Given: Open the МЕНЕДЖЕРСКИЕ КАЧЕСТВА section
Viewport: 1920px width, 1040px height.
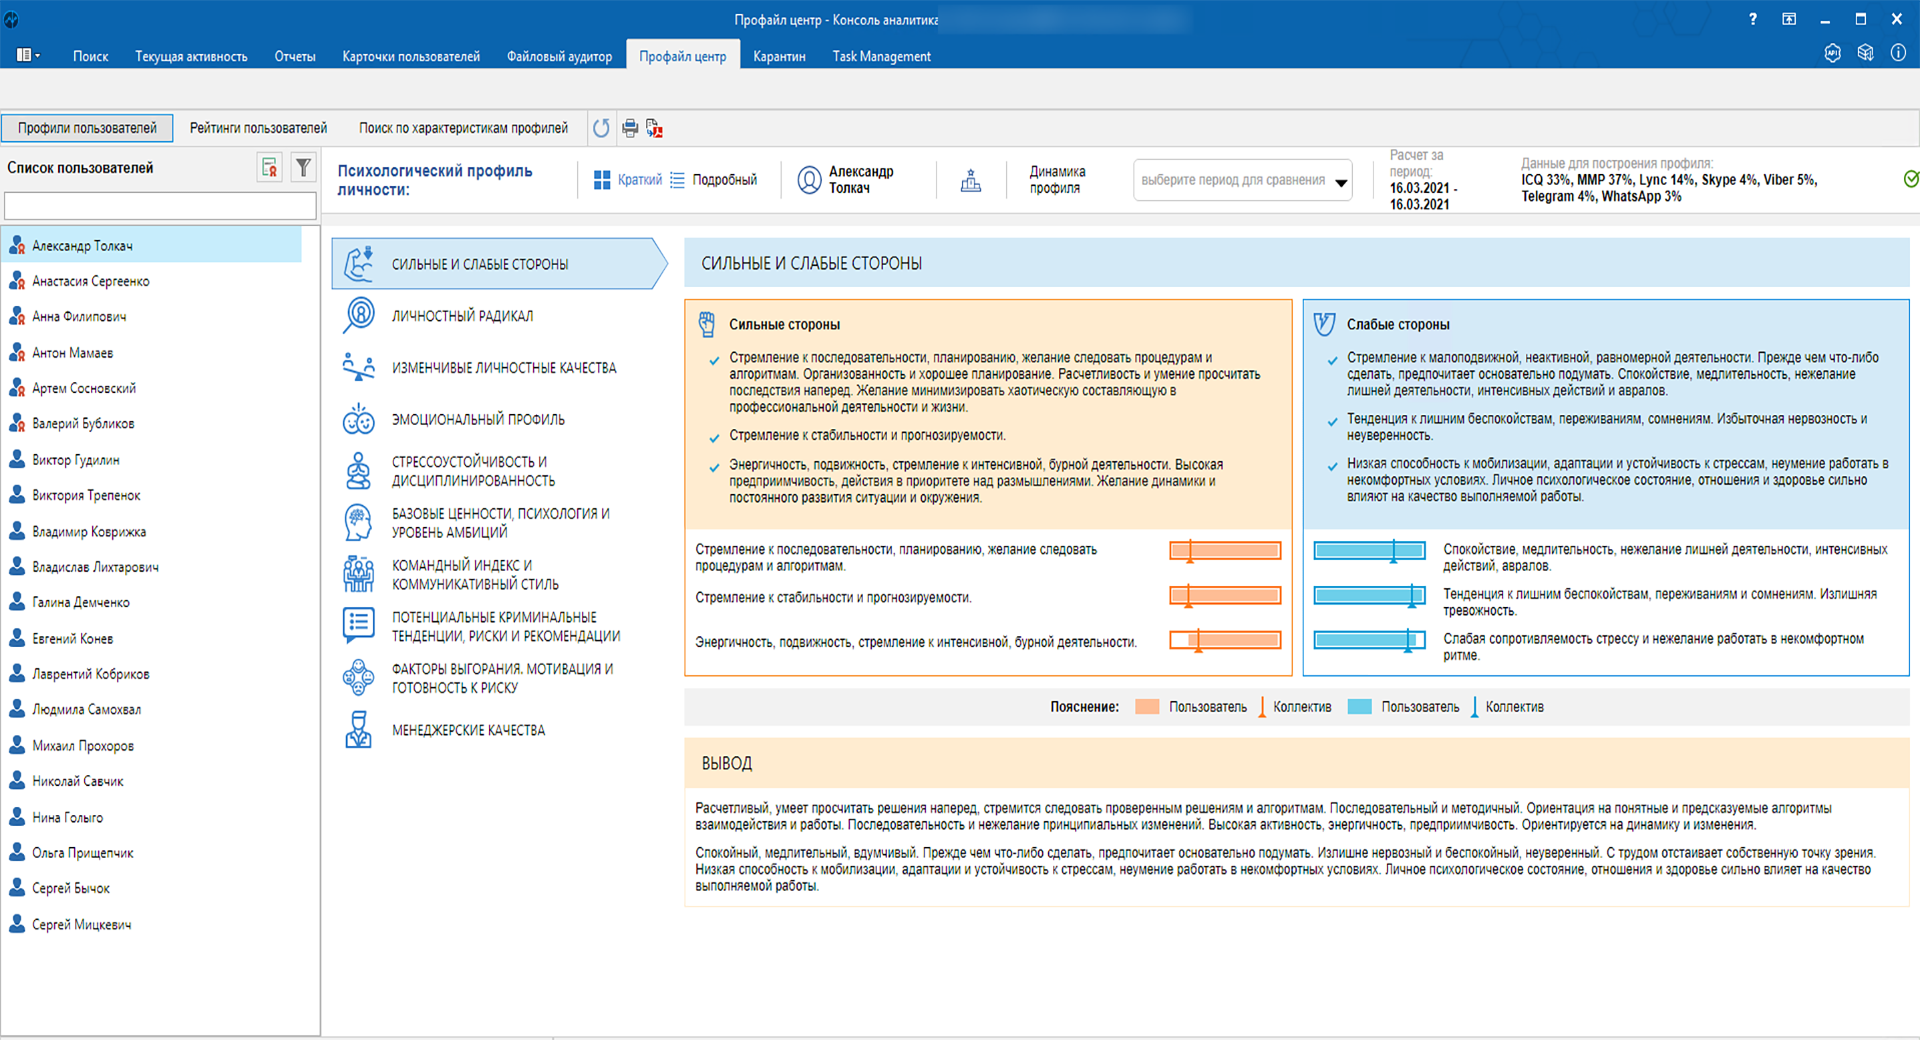Looking at the screenshot, I should (467, 730).
